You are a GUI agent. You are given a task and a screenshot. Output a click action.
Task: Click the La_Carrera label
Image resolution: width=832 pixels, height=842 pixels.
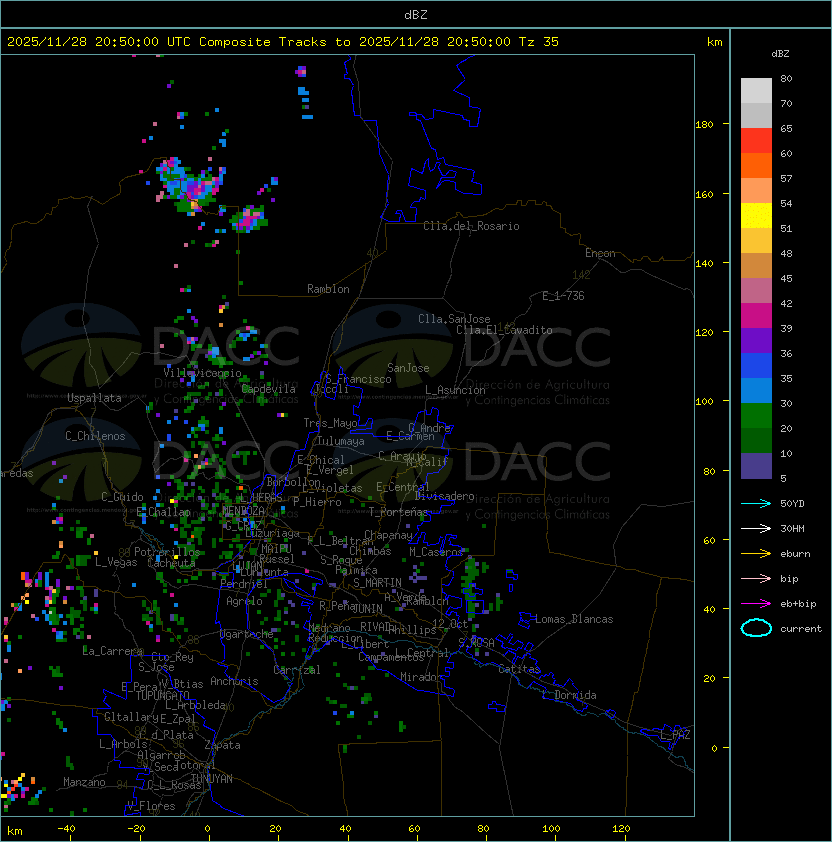[x=113, y=651]
